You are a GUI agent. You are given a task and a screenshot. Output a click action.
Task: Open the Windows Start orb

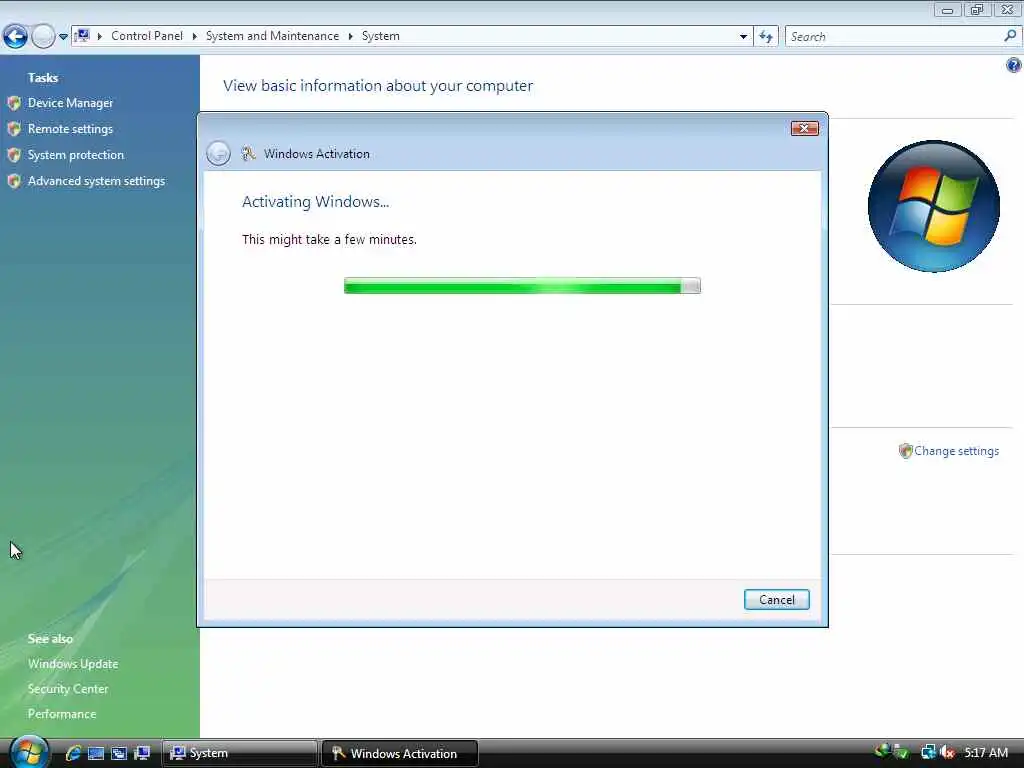[x=28, y=752]
